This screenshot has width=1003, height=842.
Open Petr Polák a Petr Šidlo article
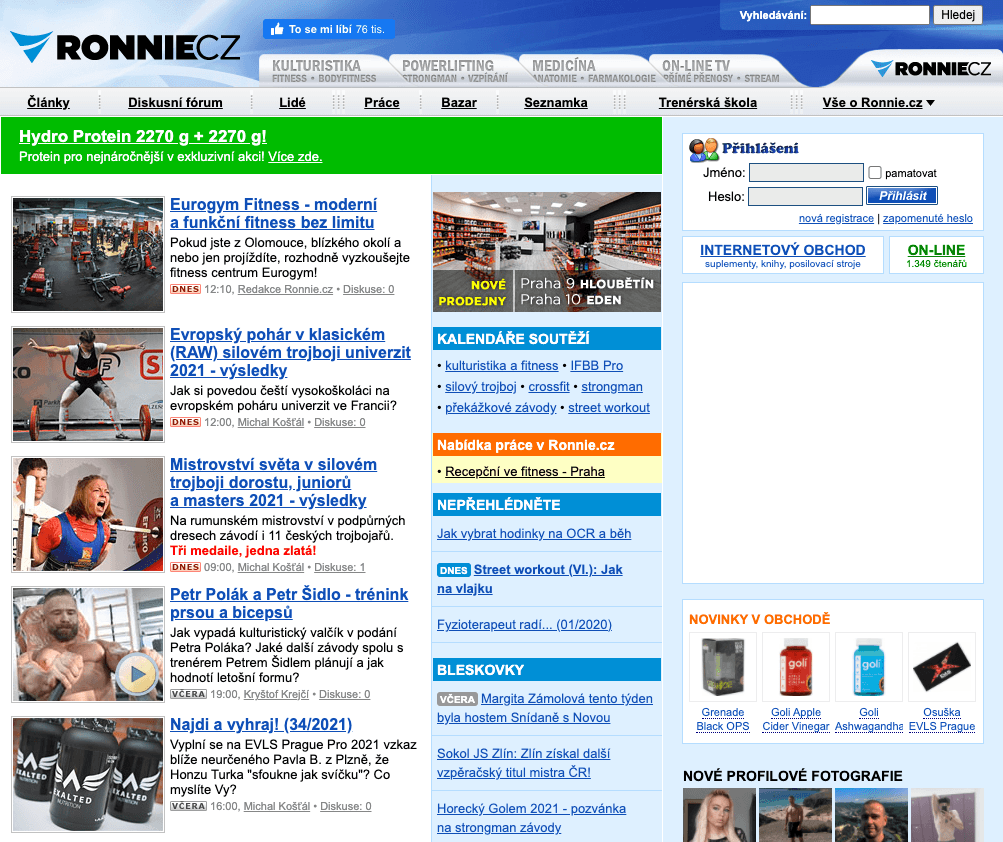coord(289,603)
